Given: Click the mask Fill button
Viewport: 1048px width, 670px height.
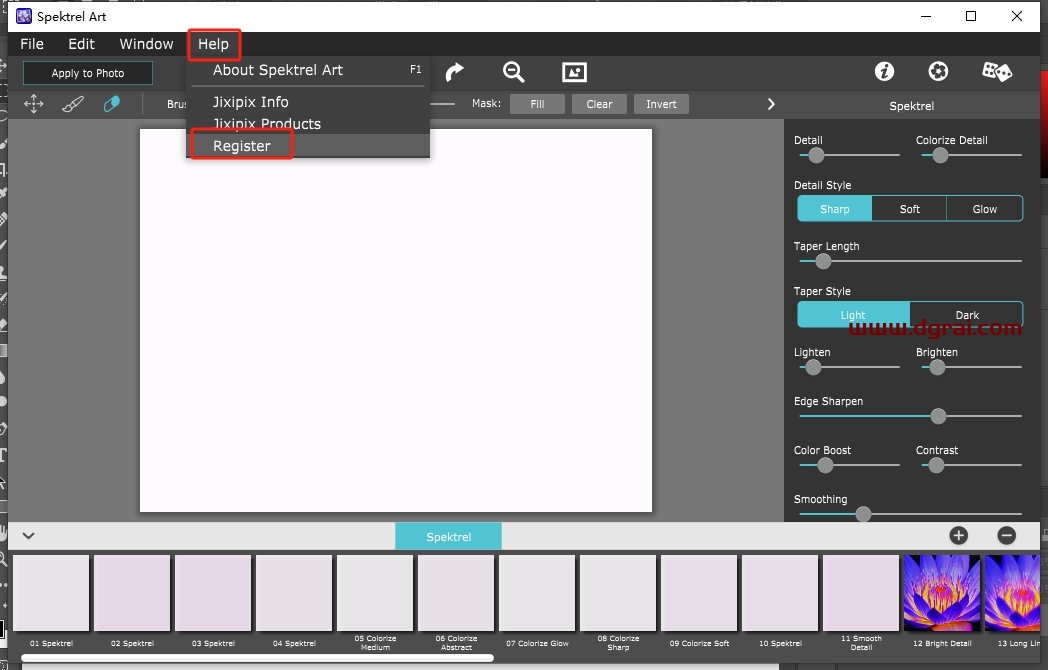Looking at the screenshot, I should 537,104.
